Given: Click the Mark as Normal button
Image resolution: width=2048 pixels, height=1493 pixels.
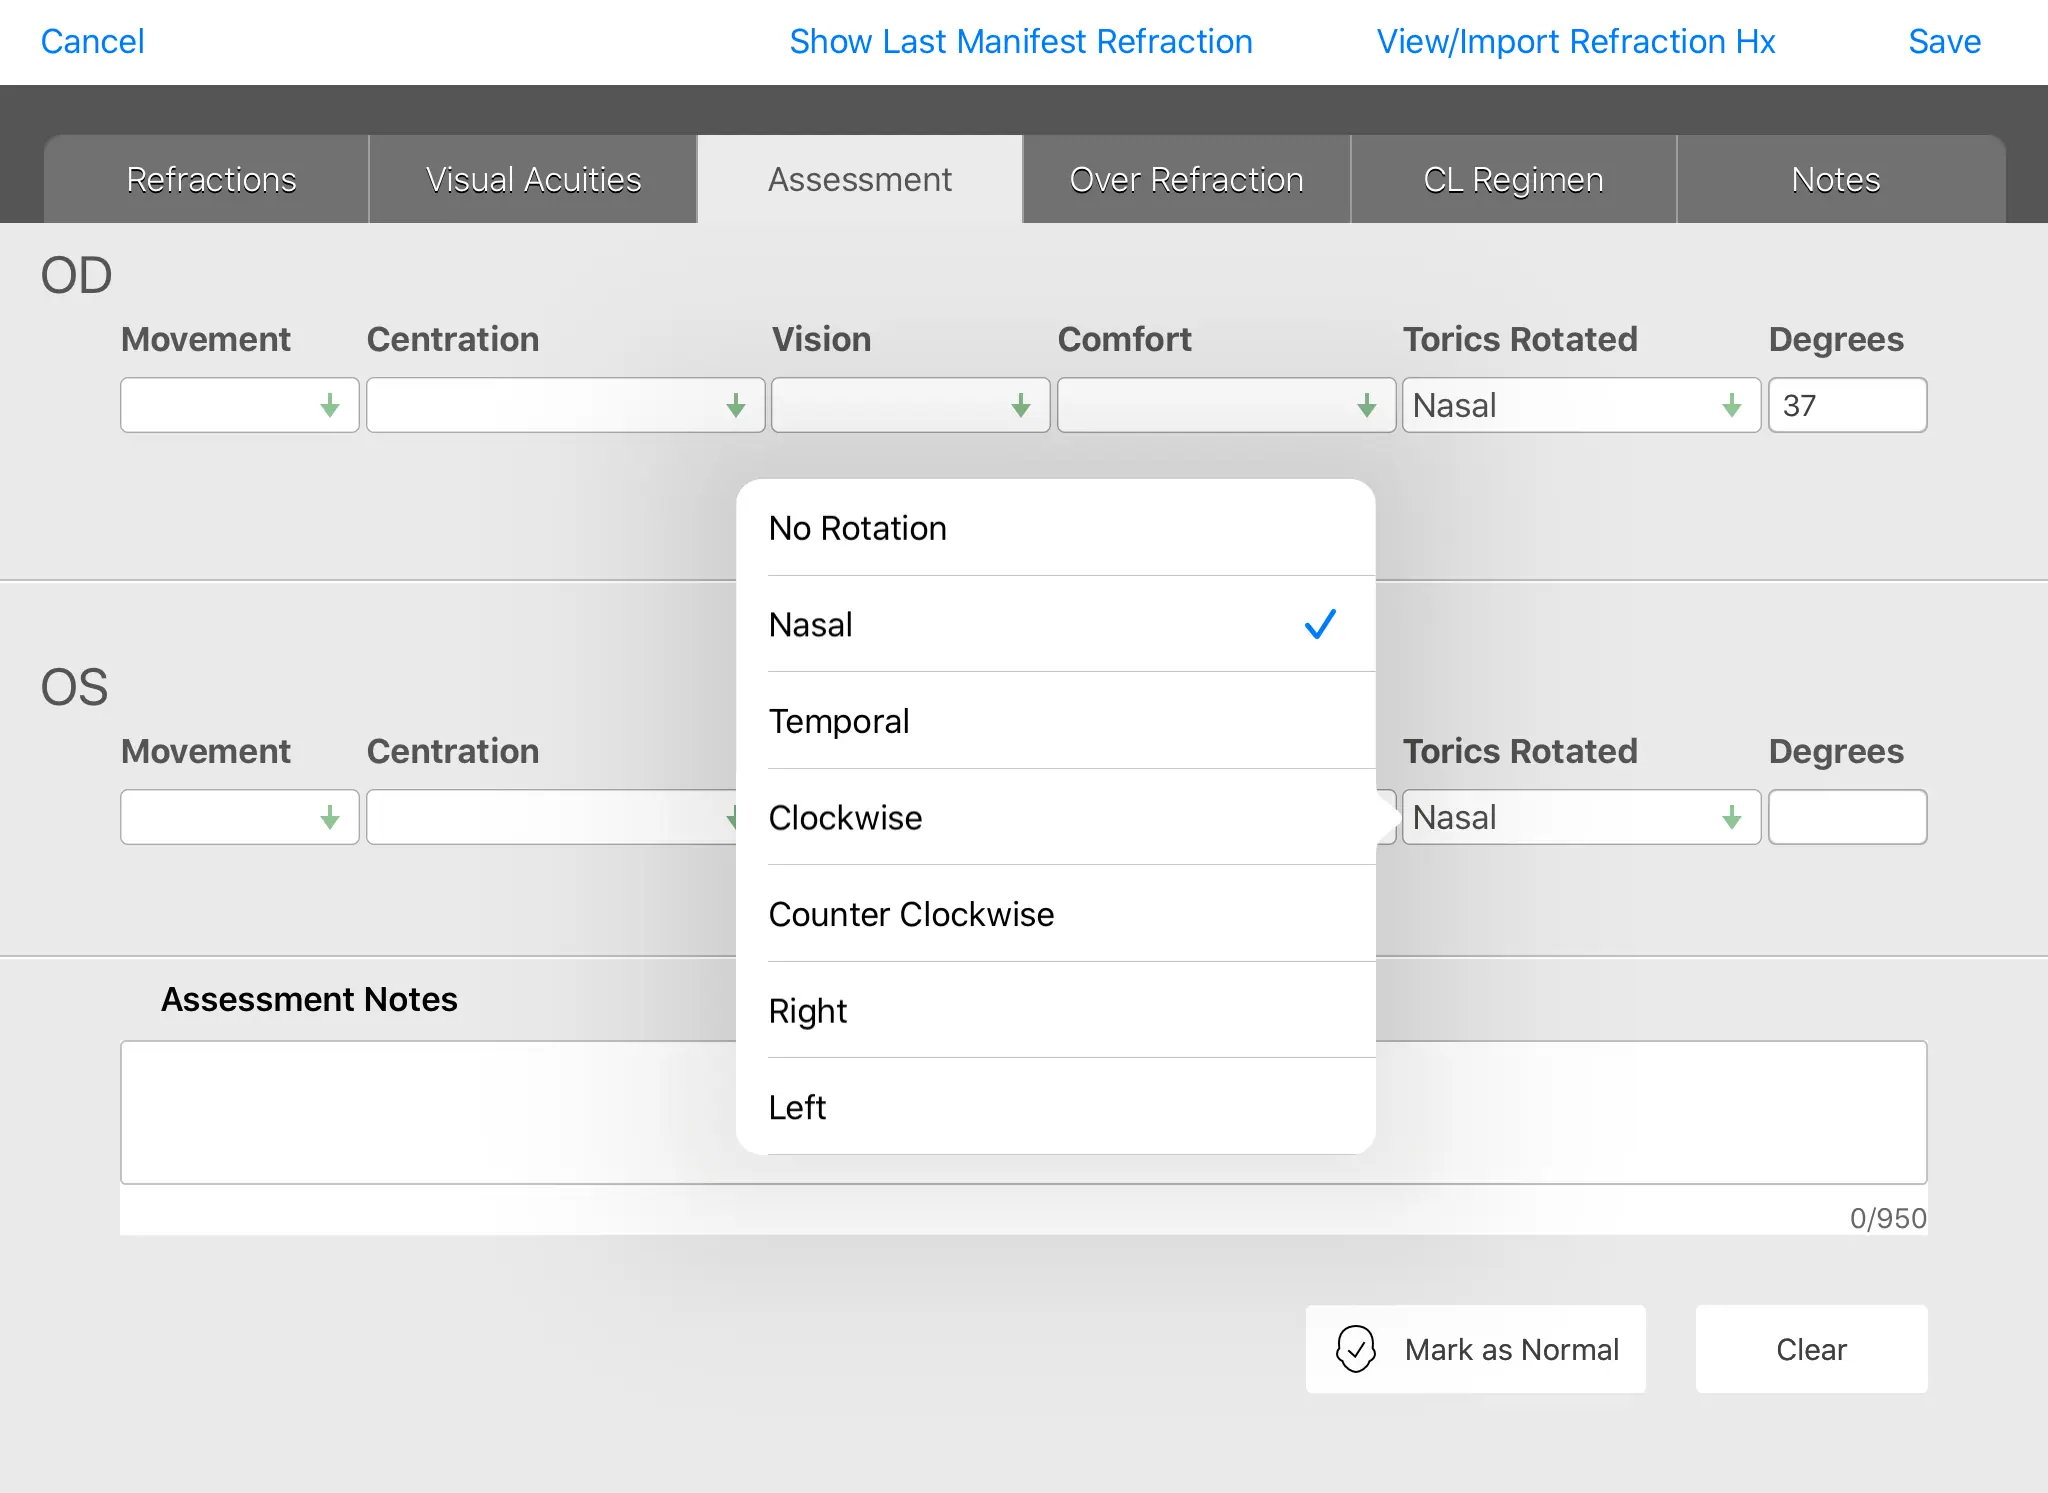Looking at the screenshot, I should [x=1476, y=1349].
